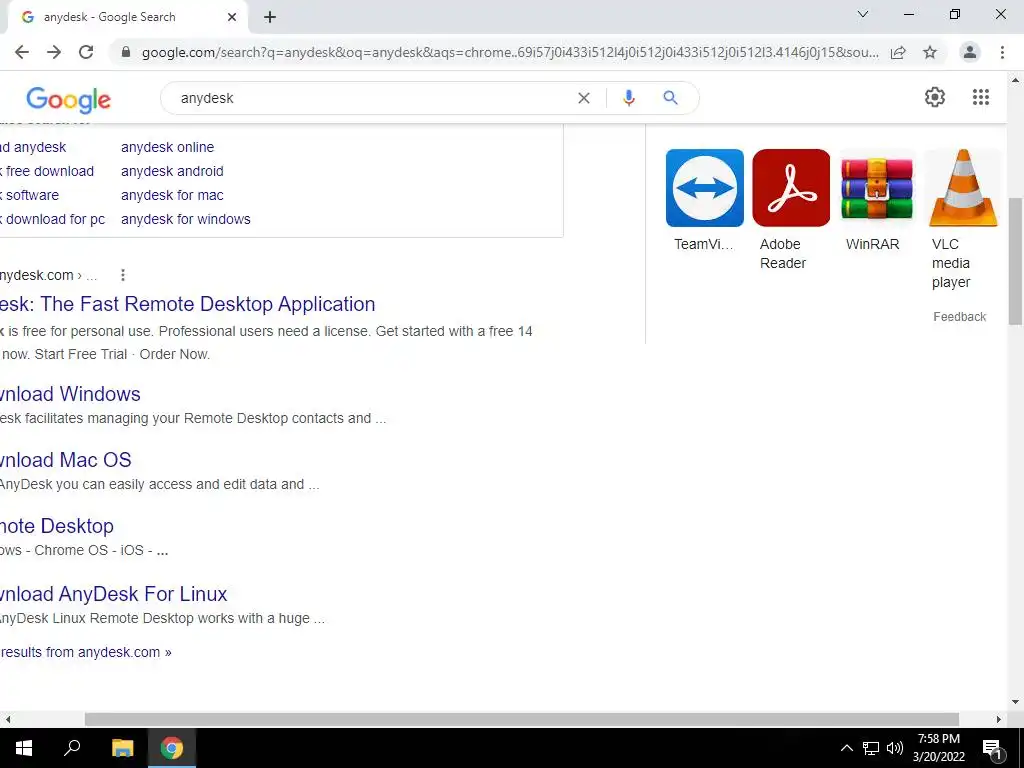Click the address bar URL
1024x768 pixels.
point(509,52)
